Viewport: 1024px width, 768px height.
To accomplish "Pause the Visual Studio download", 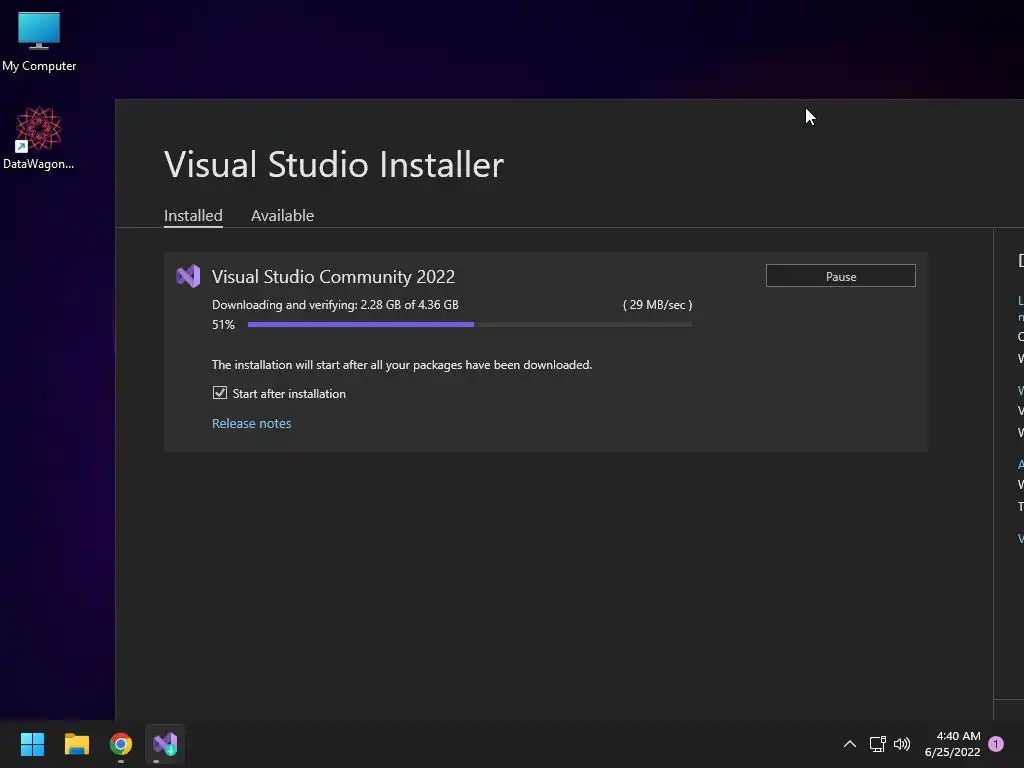I will 840,276.
